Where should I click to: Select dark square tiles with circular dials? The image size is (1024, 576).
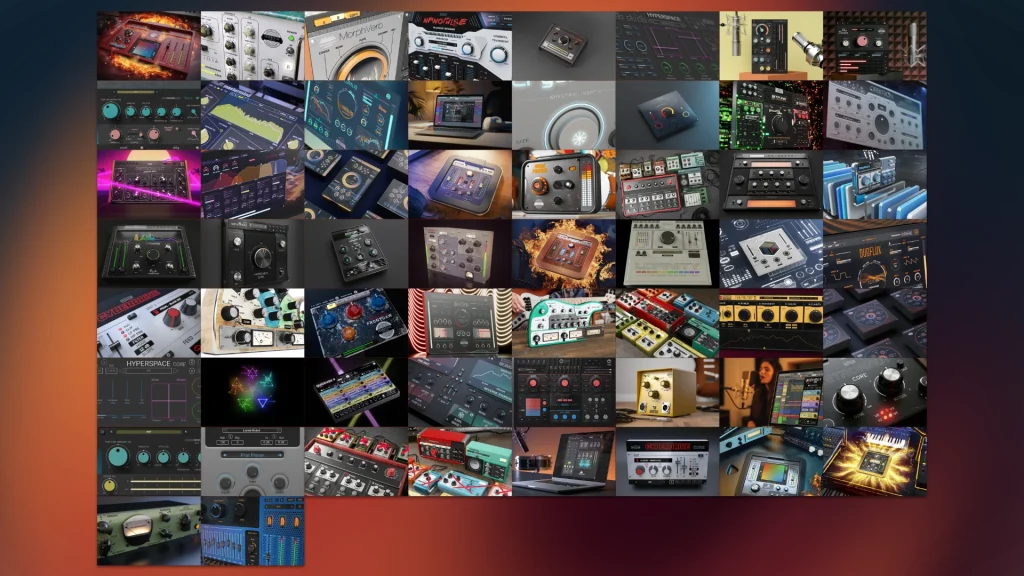(875, 323)
